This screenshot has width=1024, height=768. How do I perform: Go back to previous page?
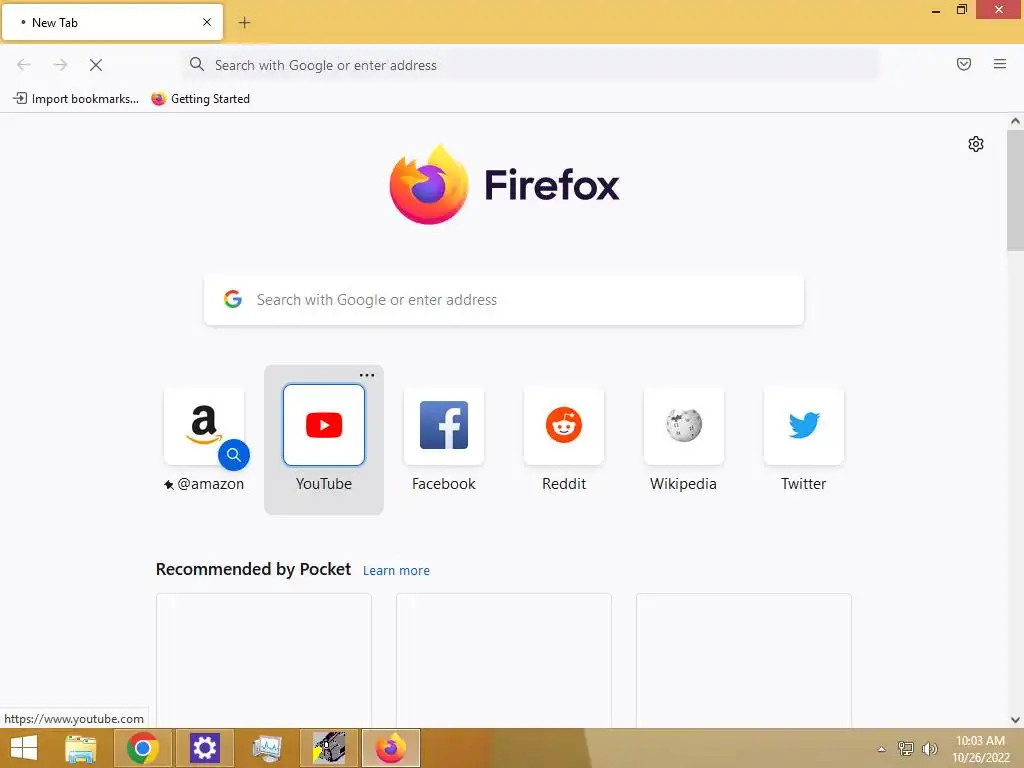pos(24,65)
